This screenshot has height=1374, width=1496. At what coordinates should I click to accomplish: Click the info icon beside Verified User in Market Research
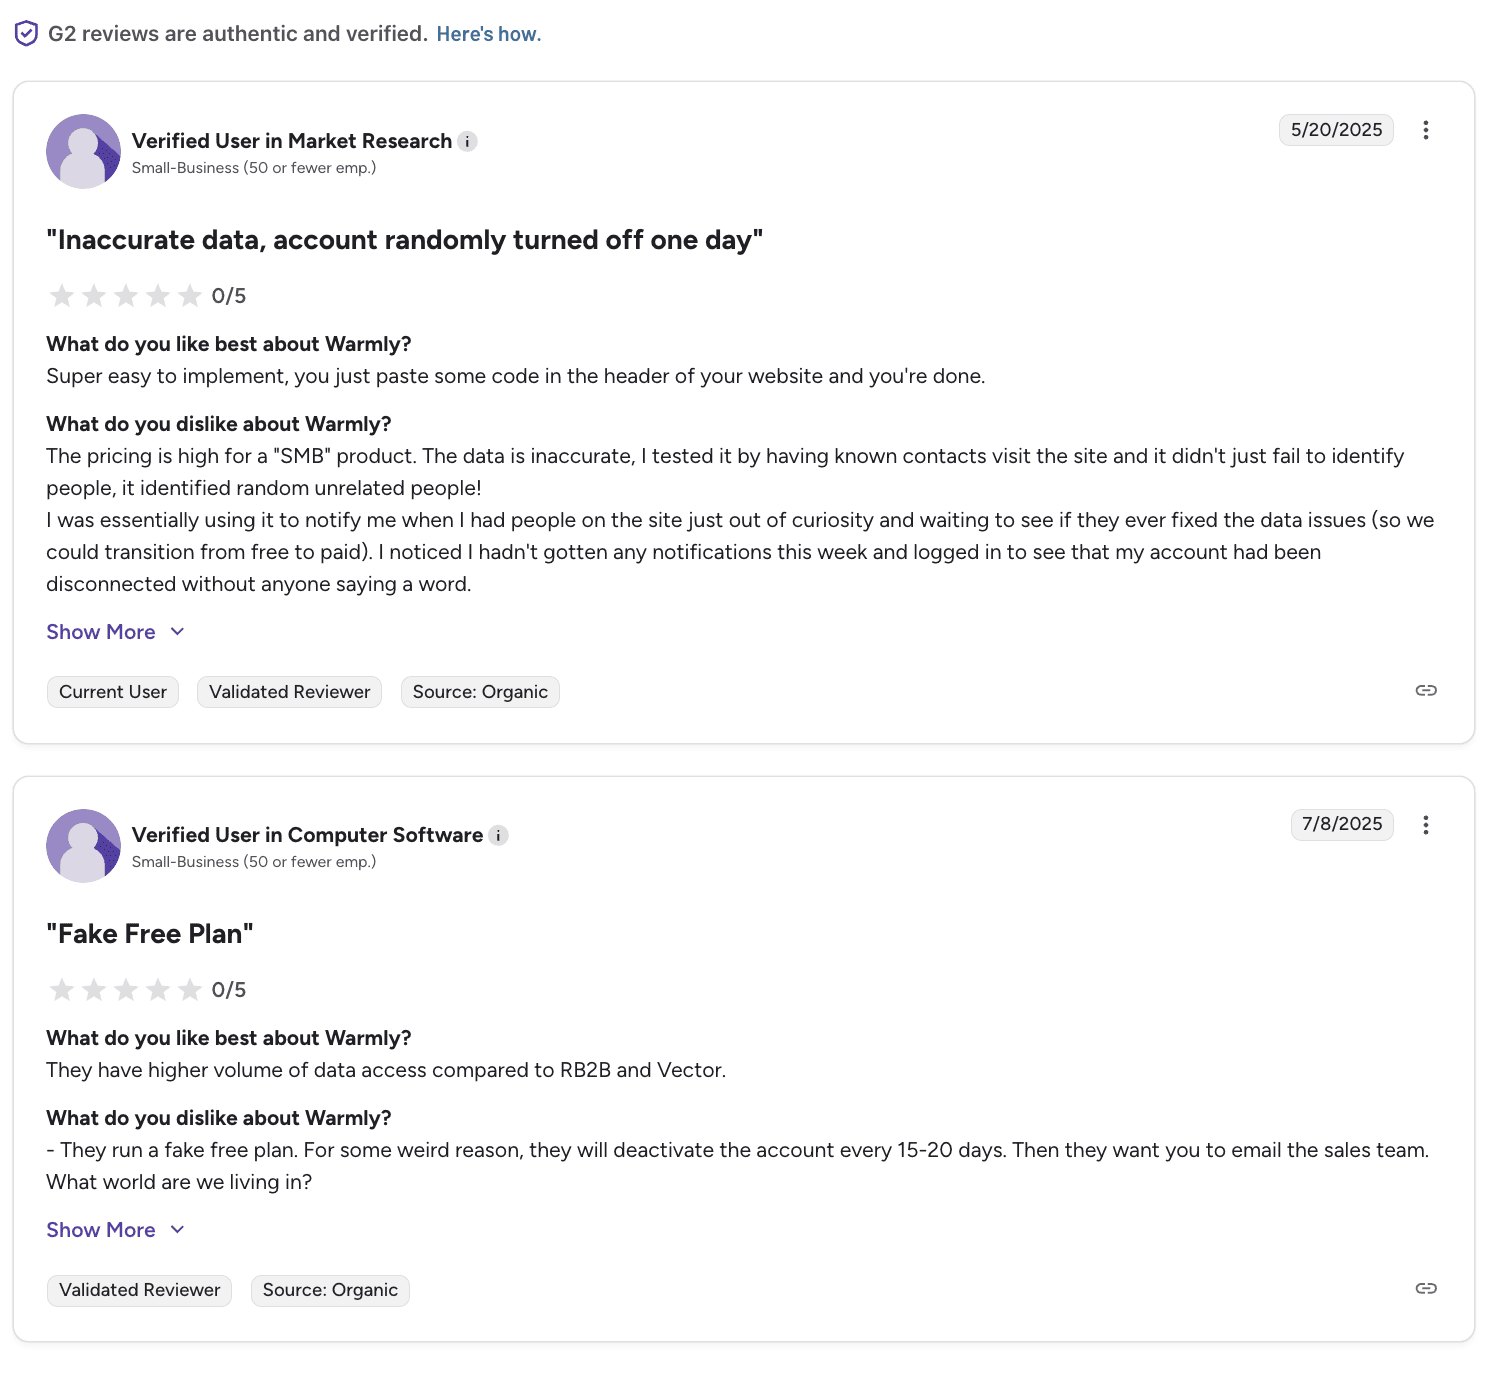click(468, 141)
